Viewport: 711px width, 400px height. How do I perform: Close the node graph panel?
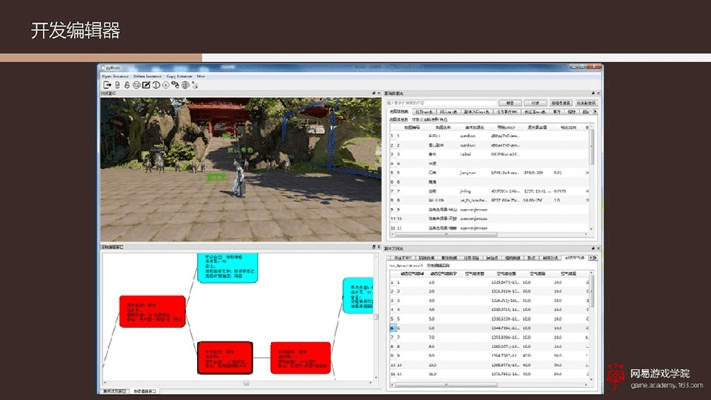pyautogui.click(x=379, y=247)
